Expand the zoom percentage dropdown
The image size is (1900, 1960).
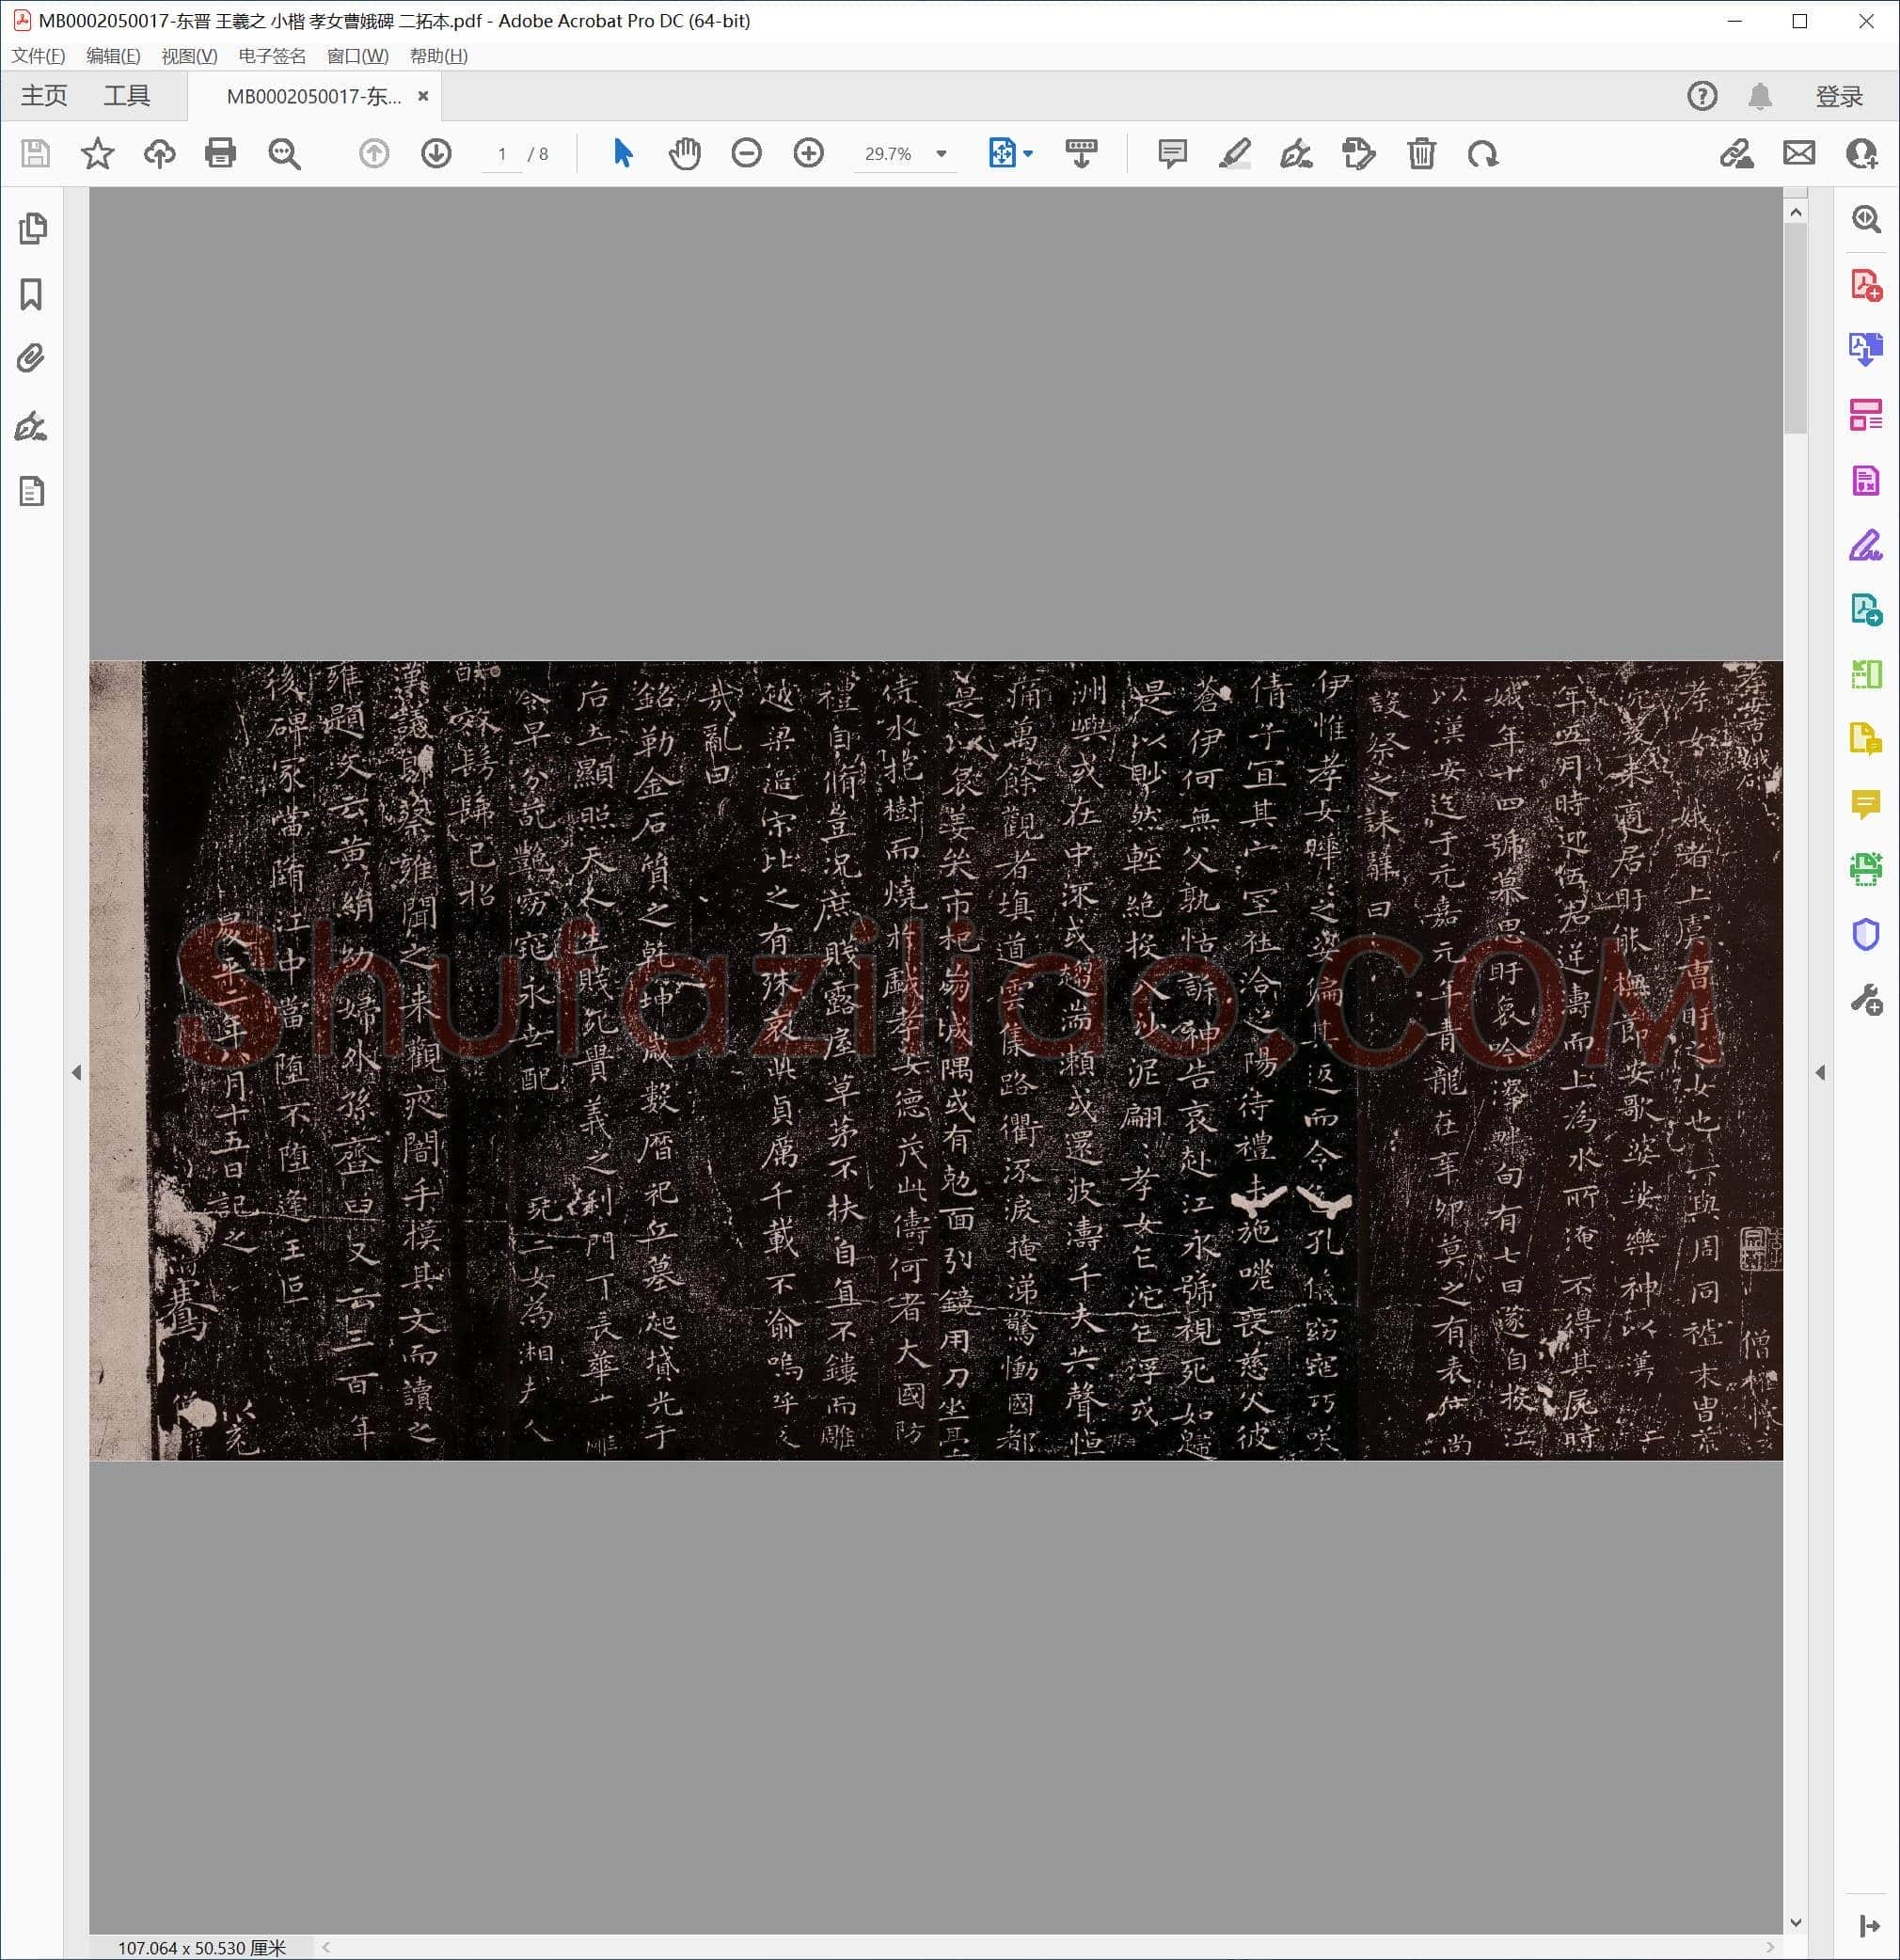click(941, 154)
